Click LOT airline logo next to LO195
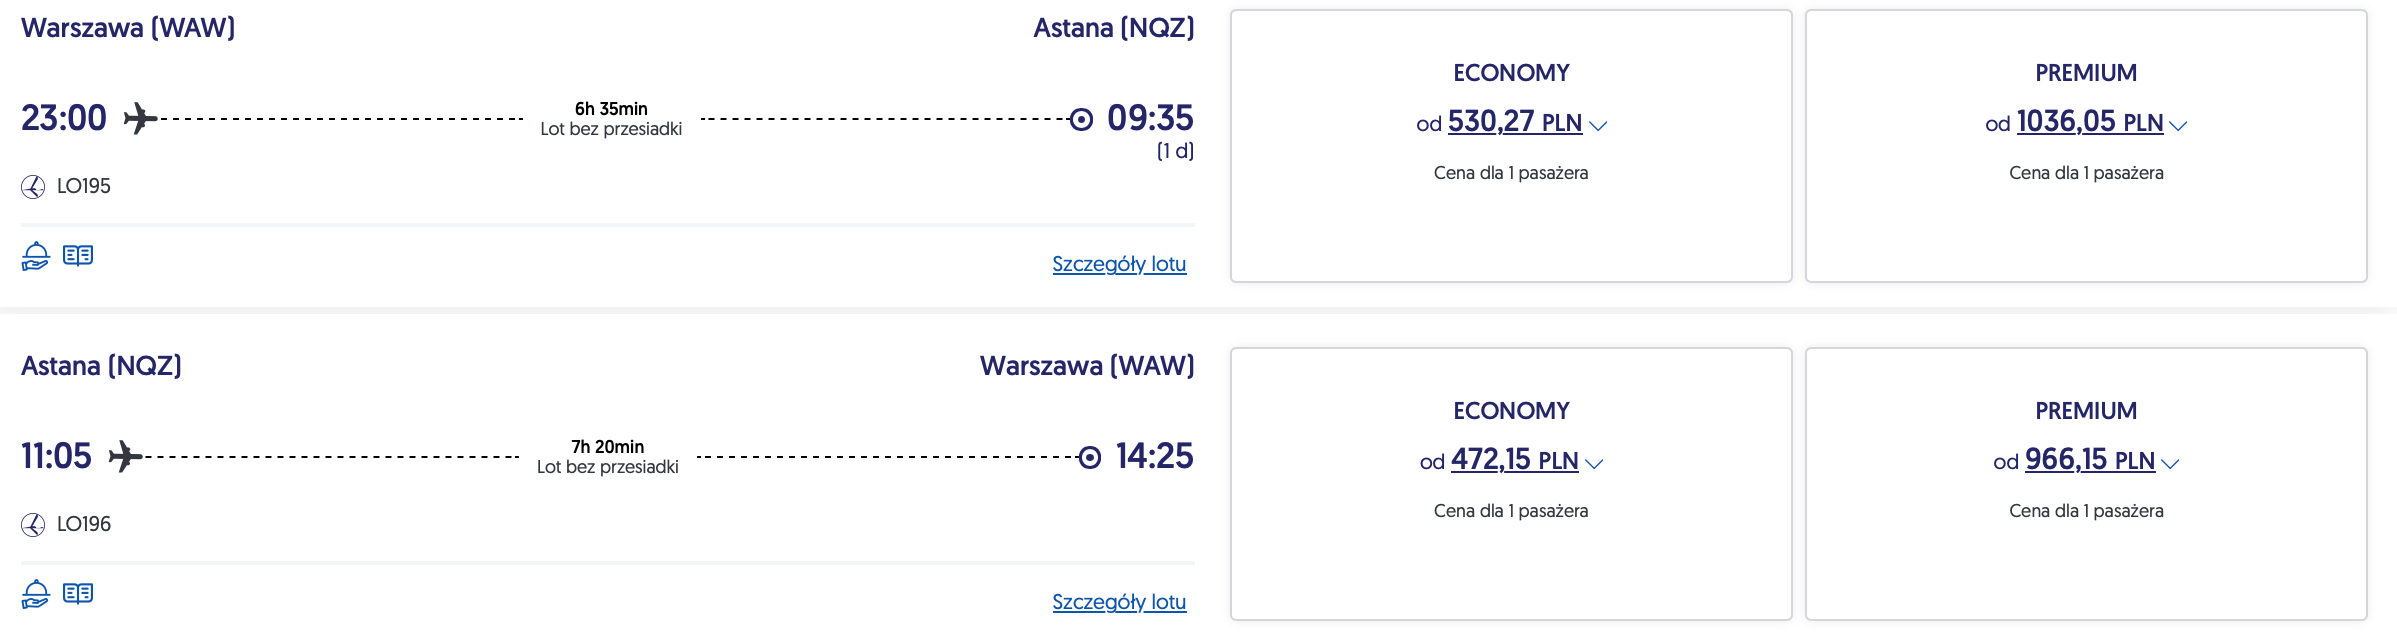Viewport: 2397px width, 642px height. pos(33,187)
